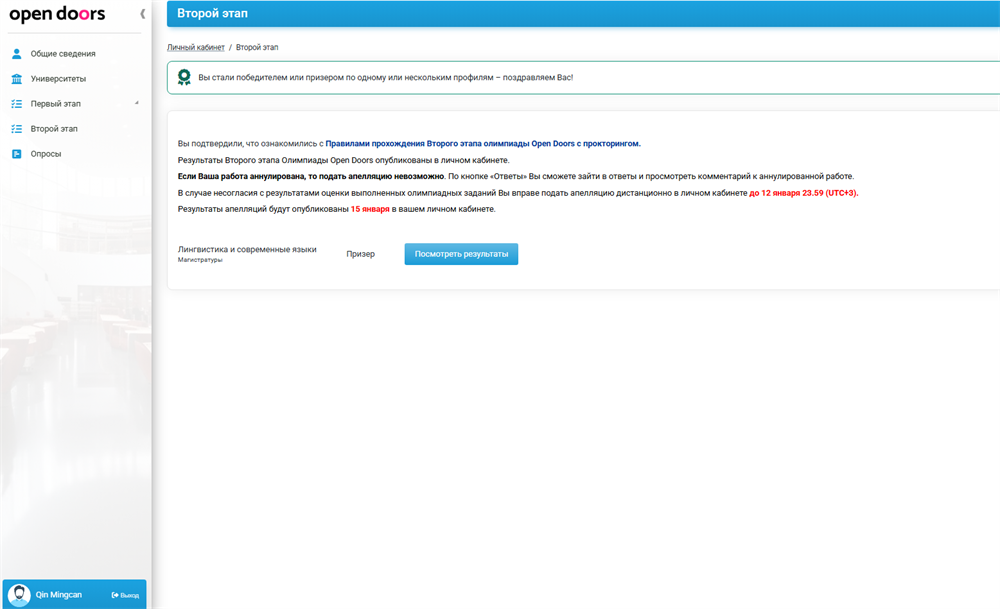1000x609 pixels.
Task: Click the Лингвистика и современные языки label
Action: 247,249
